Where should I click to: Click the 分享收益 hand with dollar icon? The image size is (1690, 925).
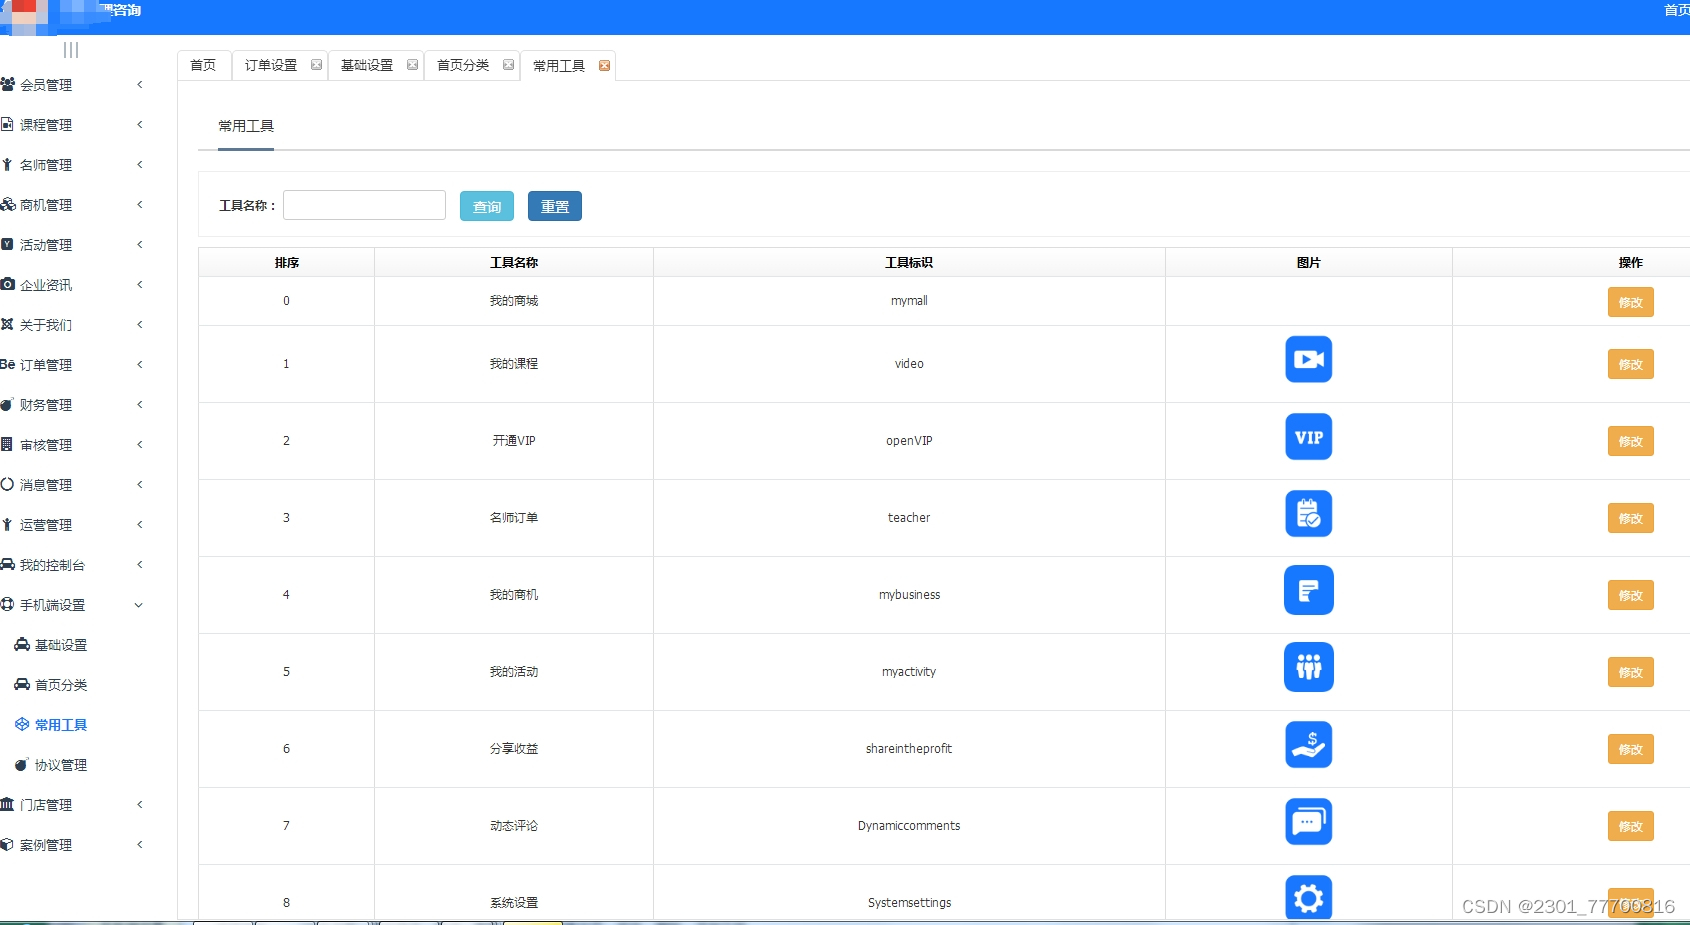pos(1308,745)
